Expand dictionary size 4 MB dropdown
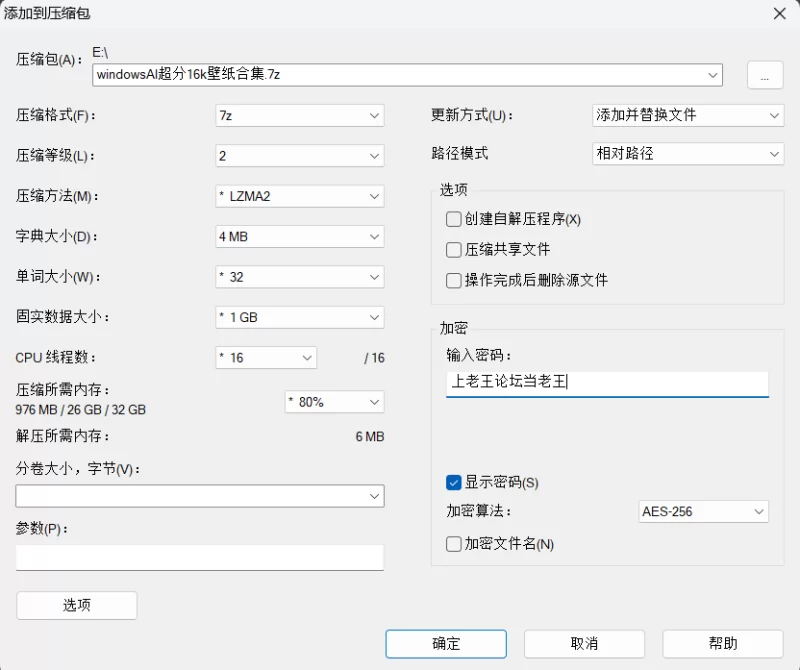800x670 pixels. click(299, 236)
